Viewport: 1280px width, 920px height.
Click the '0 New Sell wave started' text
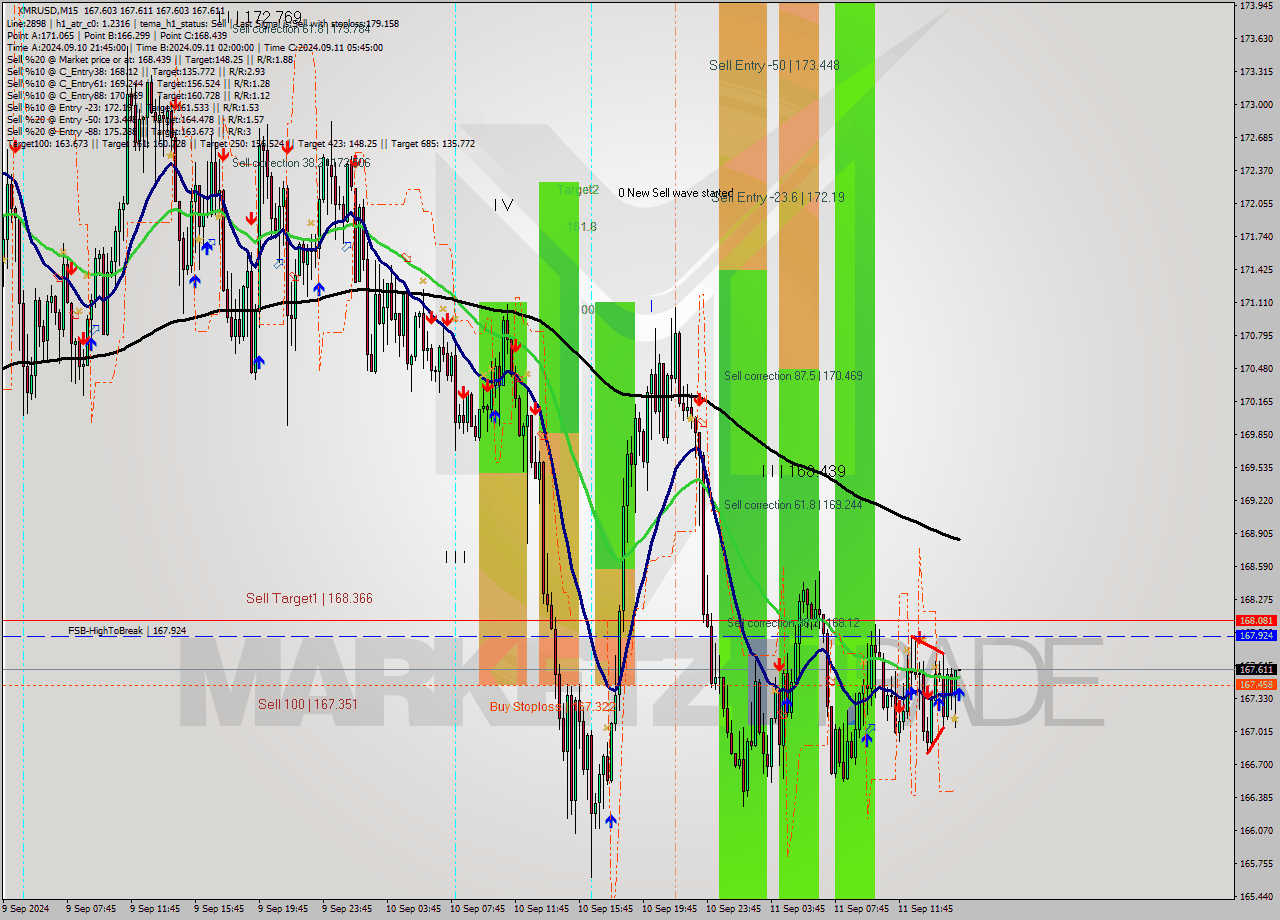(675, 193)
